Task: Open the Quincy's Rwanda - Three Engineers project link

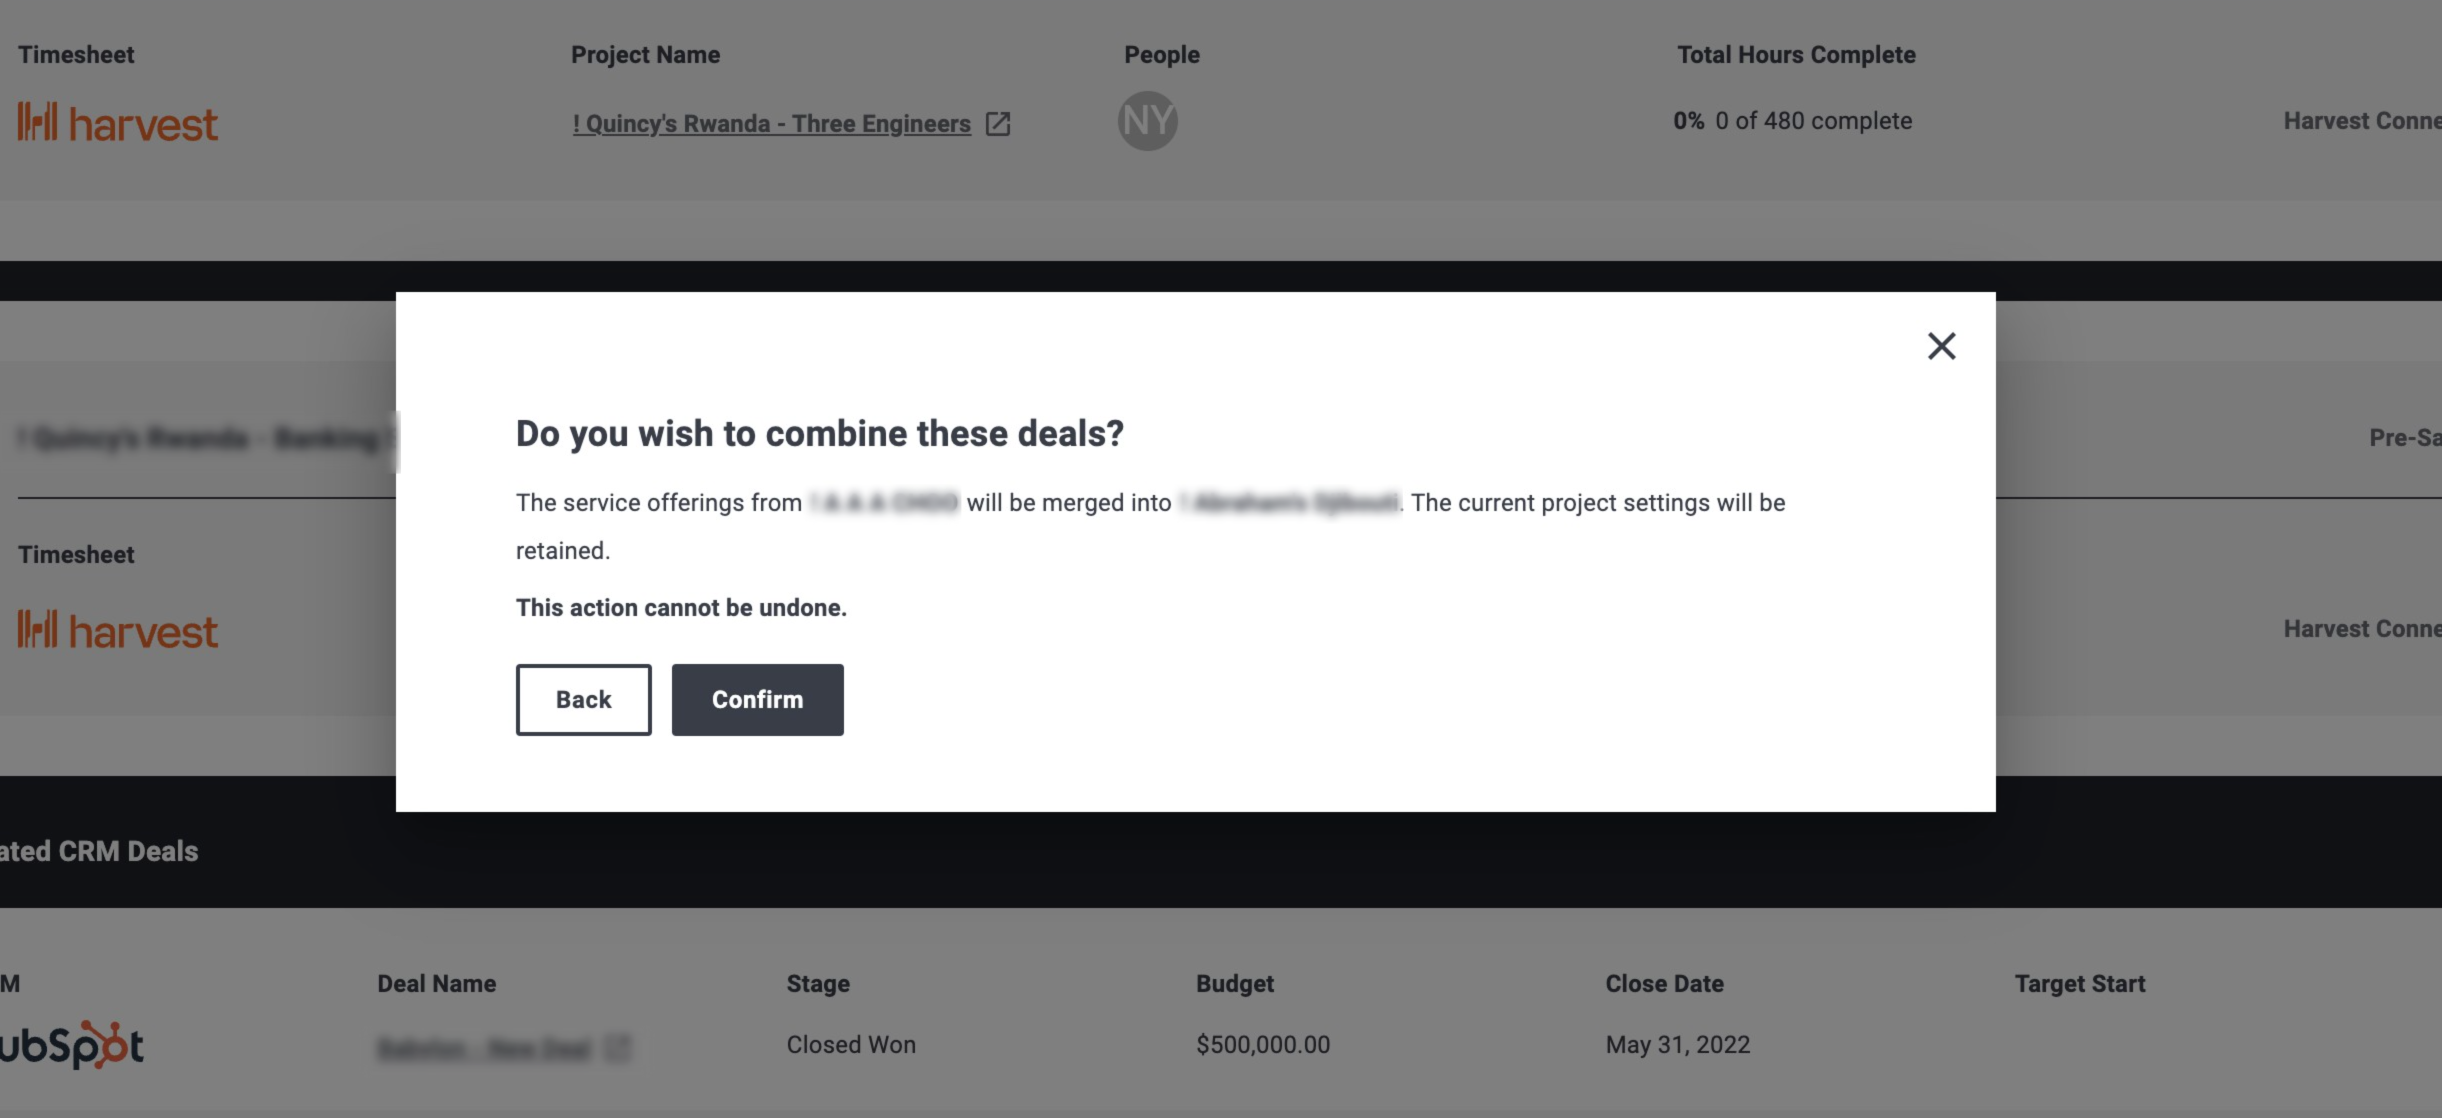Action: tap(772, 123)
